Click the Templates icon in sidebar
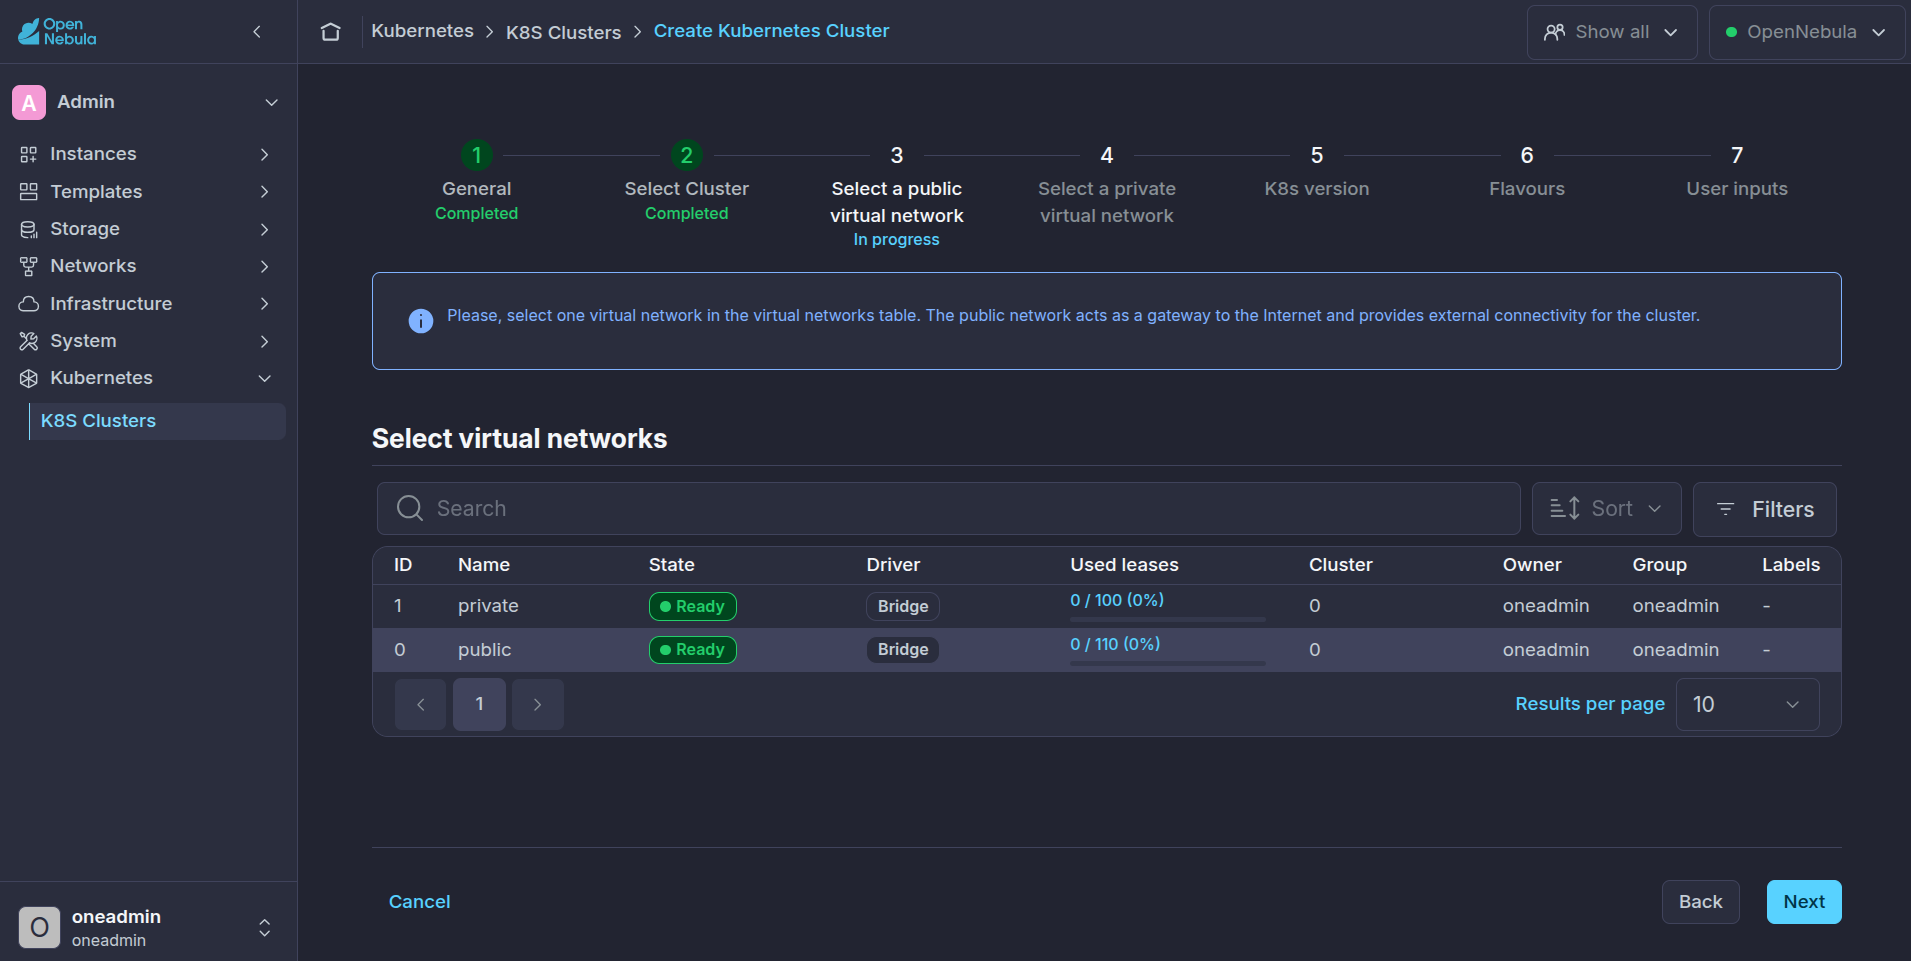The height and width of the screenshot is (961, 1911). click(29, 191)
